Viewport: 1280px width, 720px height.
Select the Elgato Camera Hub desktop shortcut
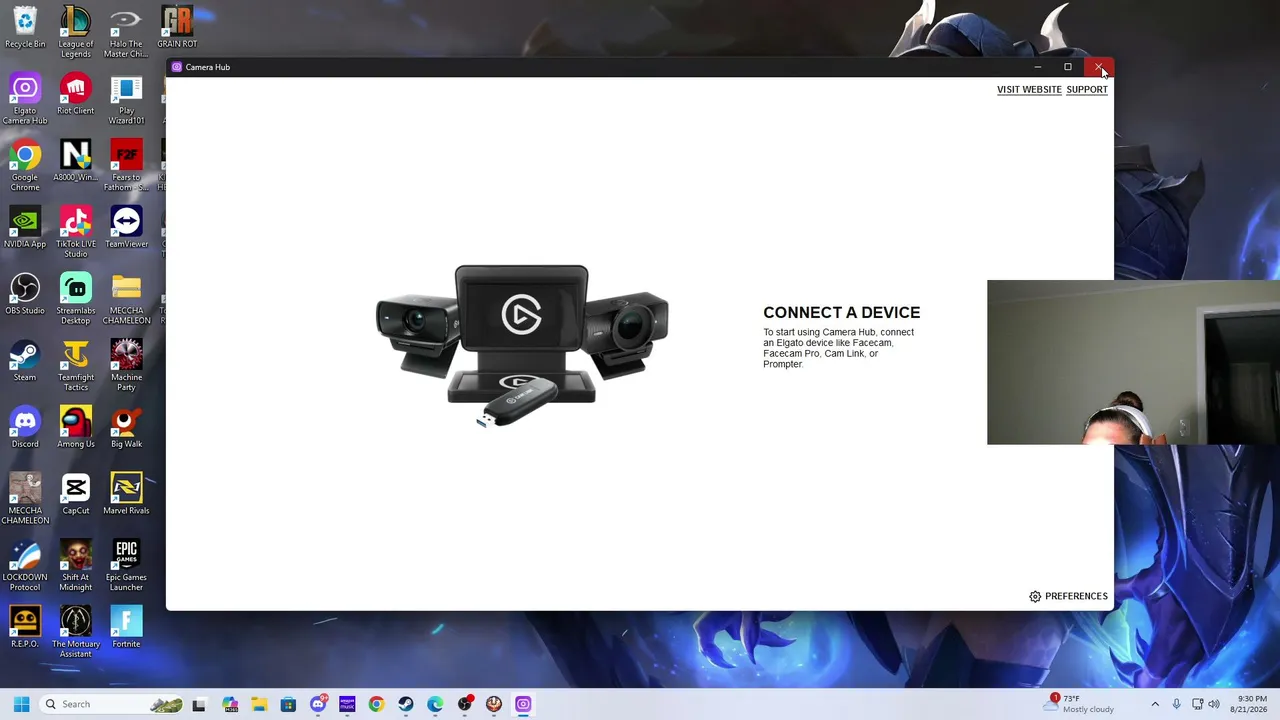click(x=25, y=99)
